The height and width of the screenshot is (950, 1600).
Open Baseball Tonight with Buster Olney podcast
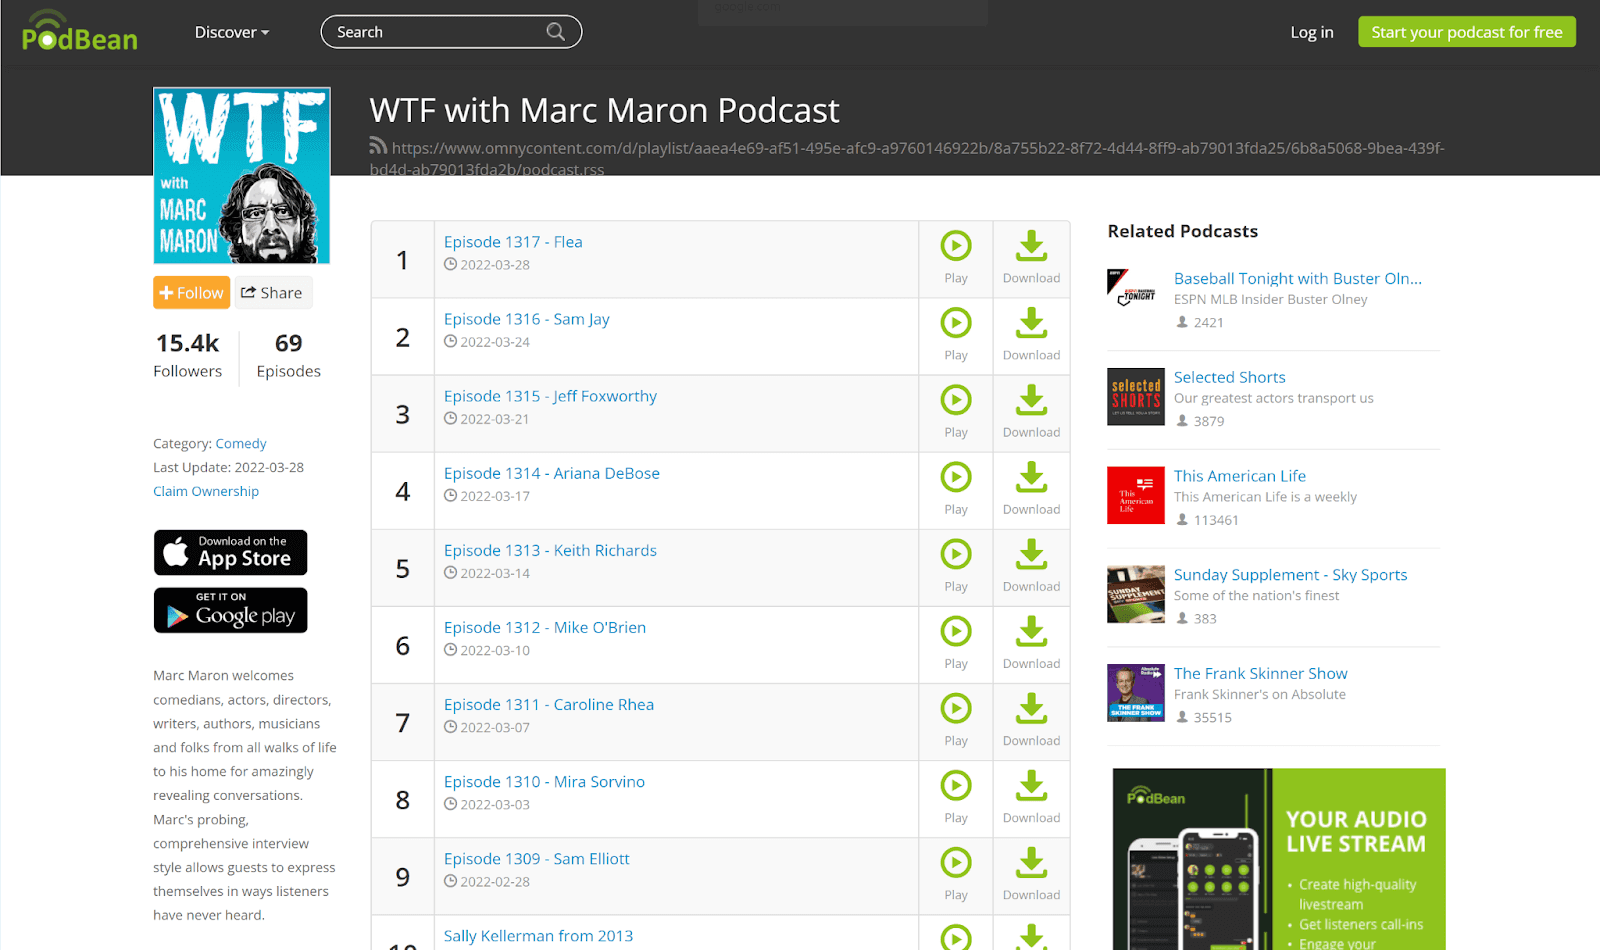click(x=1297, y=278)
